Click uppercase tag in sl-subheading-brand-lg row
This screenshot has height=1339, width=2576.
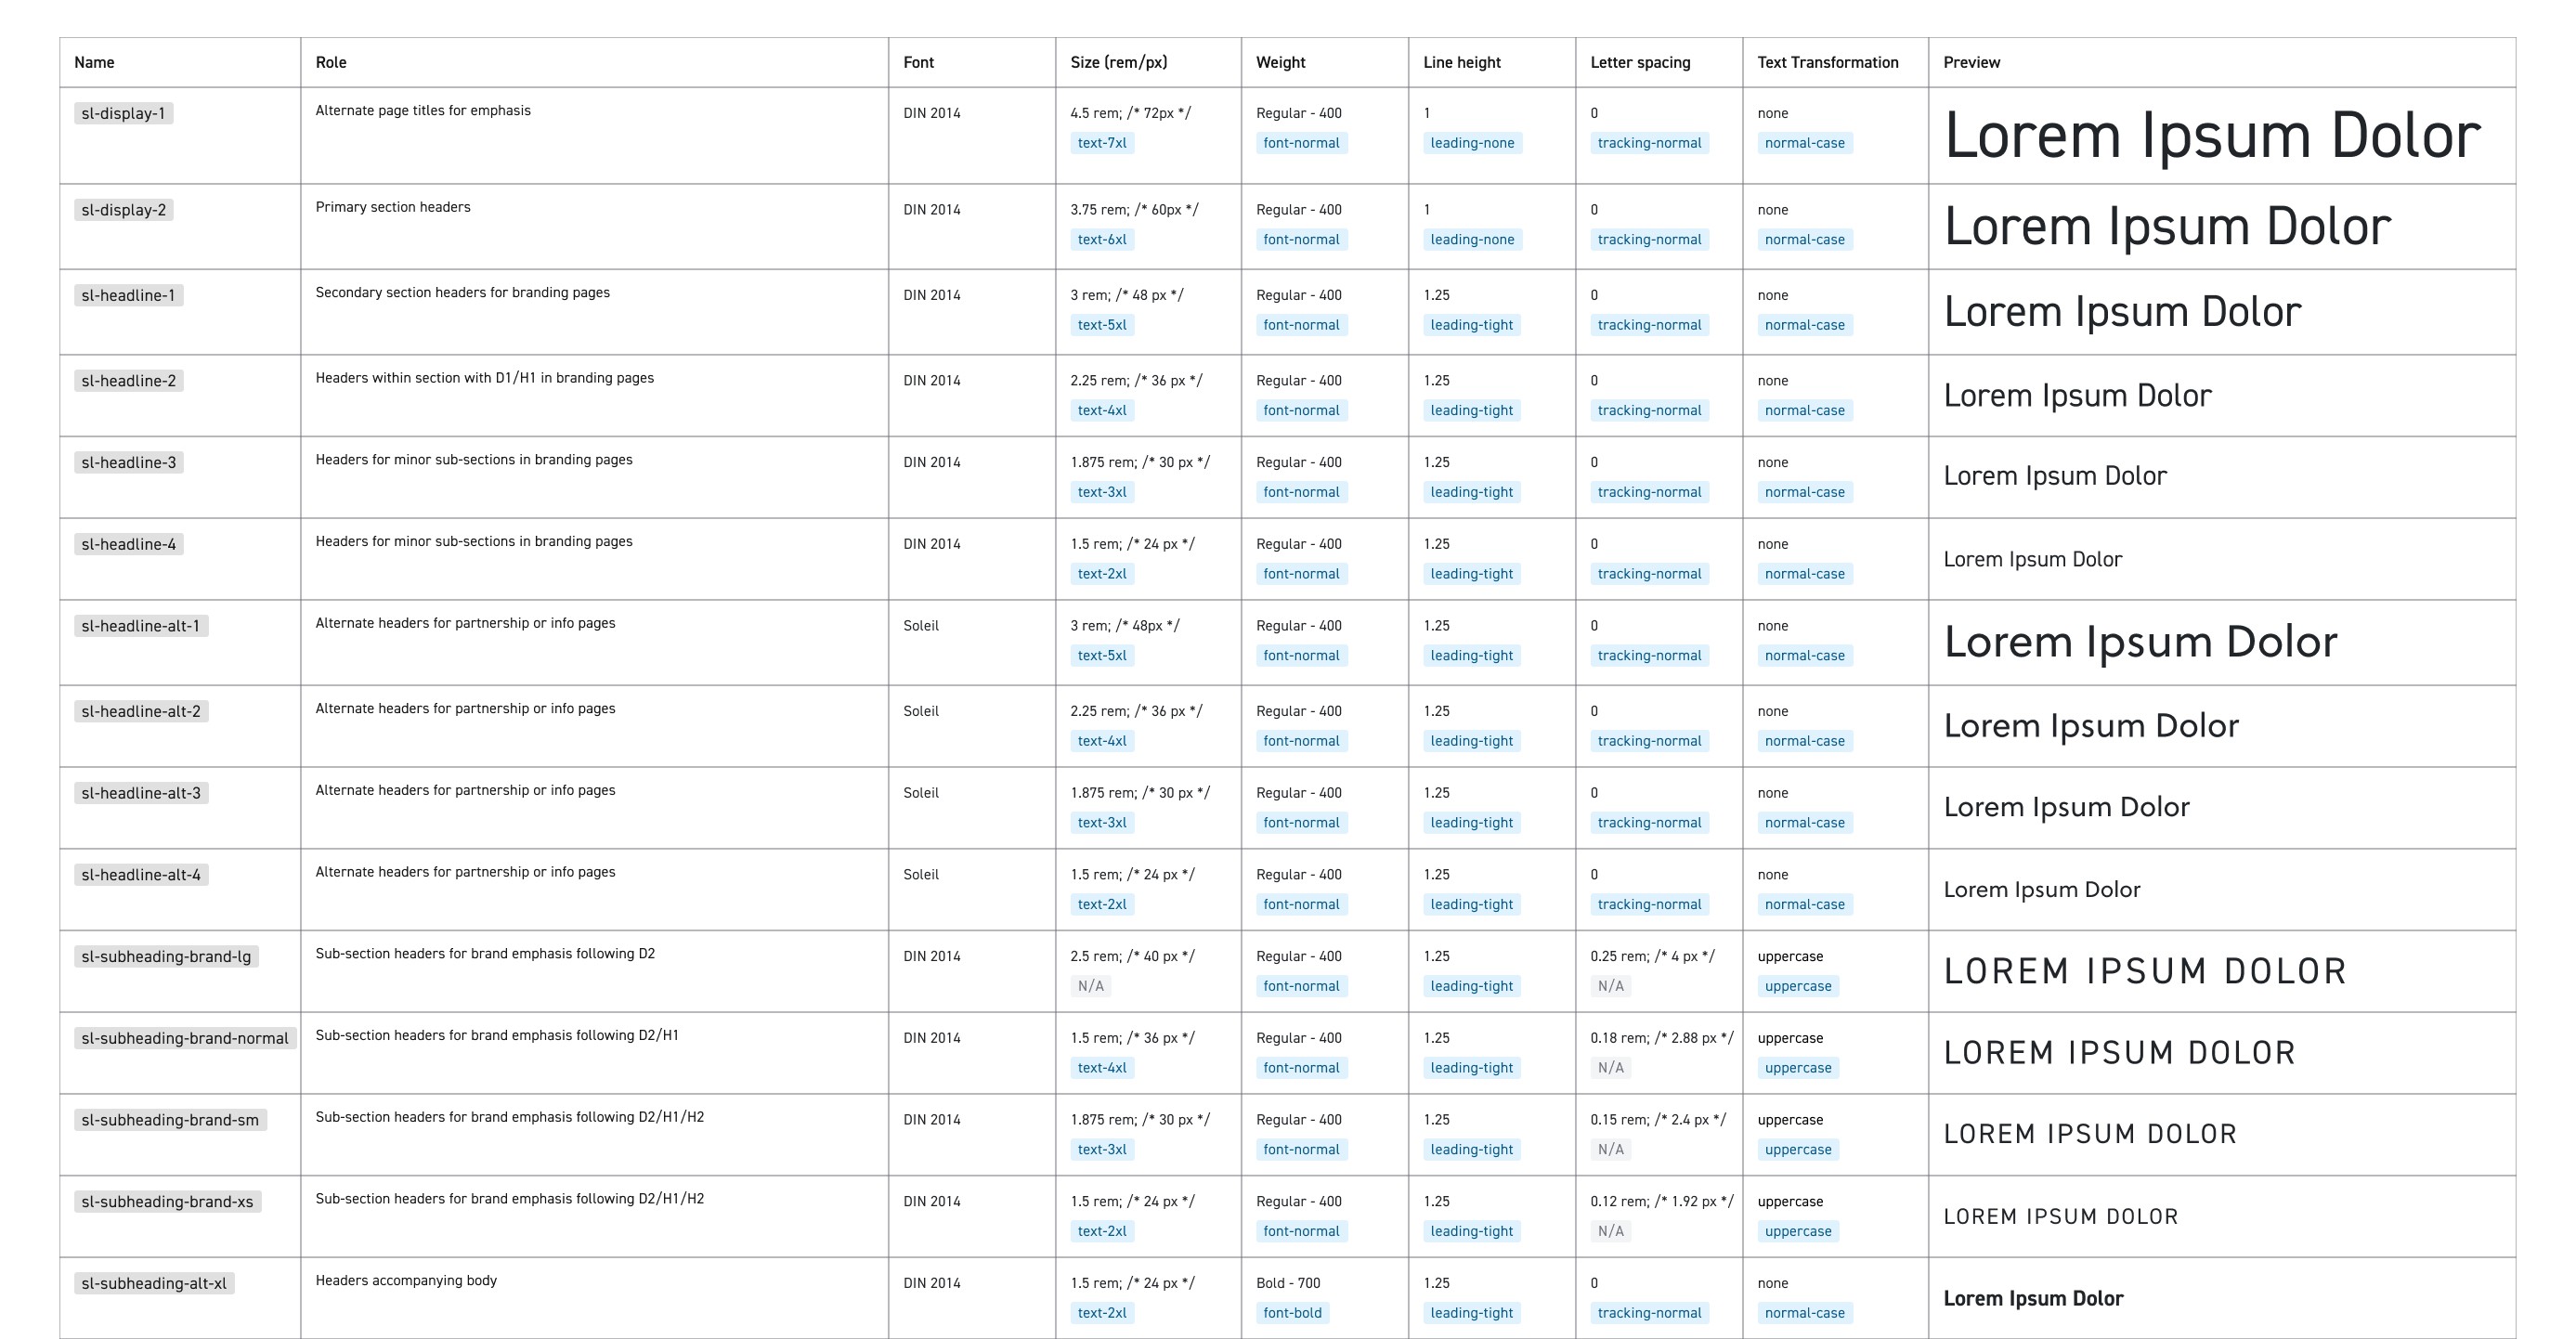click(x=1798, y=986)
